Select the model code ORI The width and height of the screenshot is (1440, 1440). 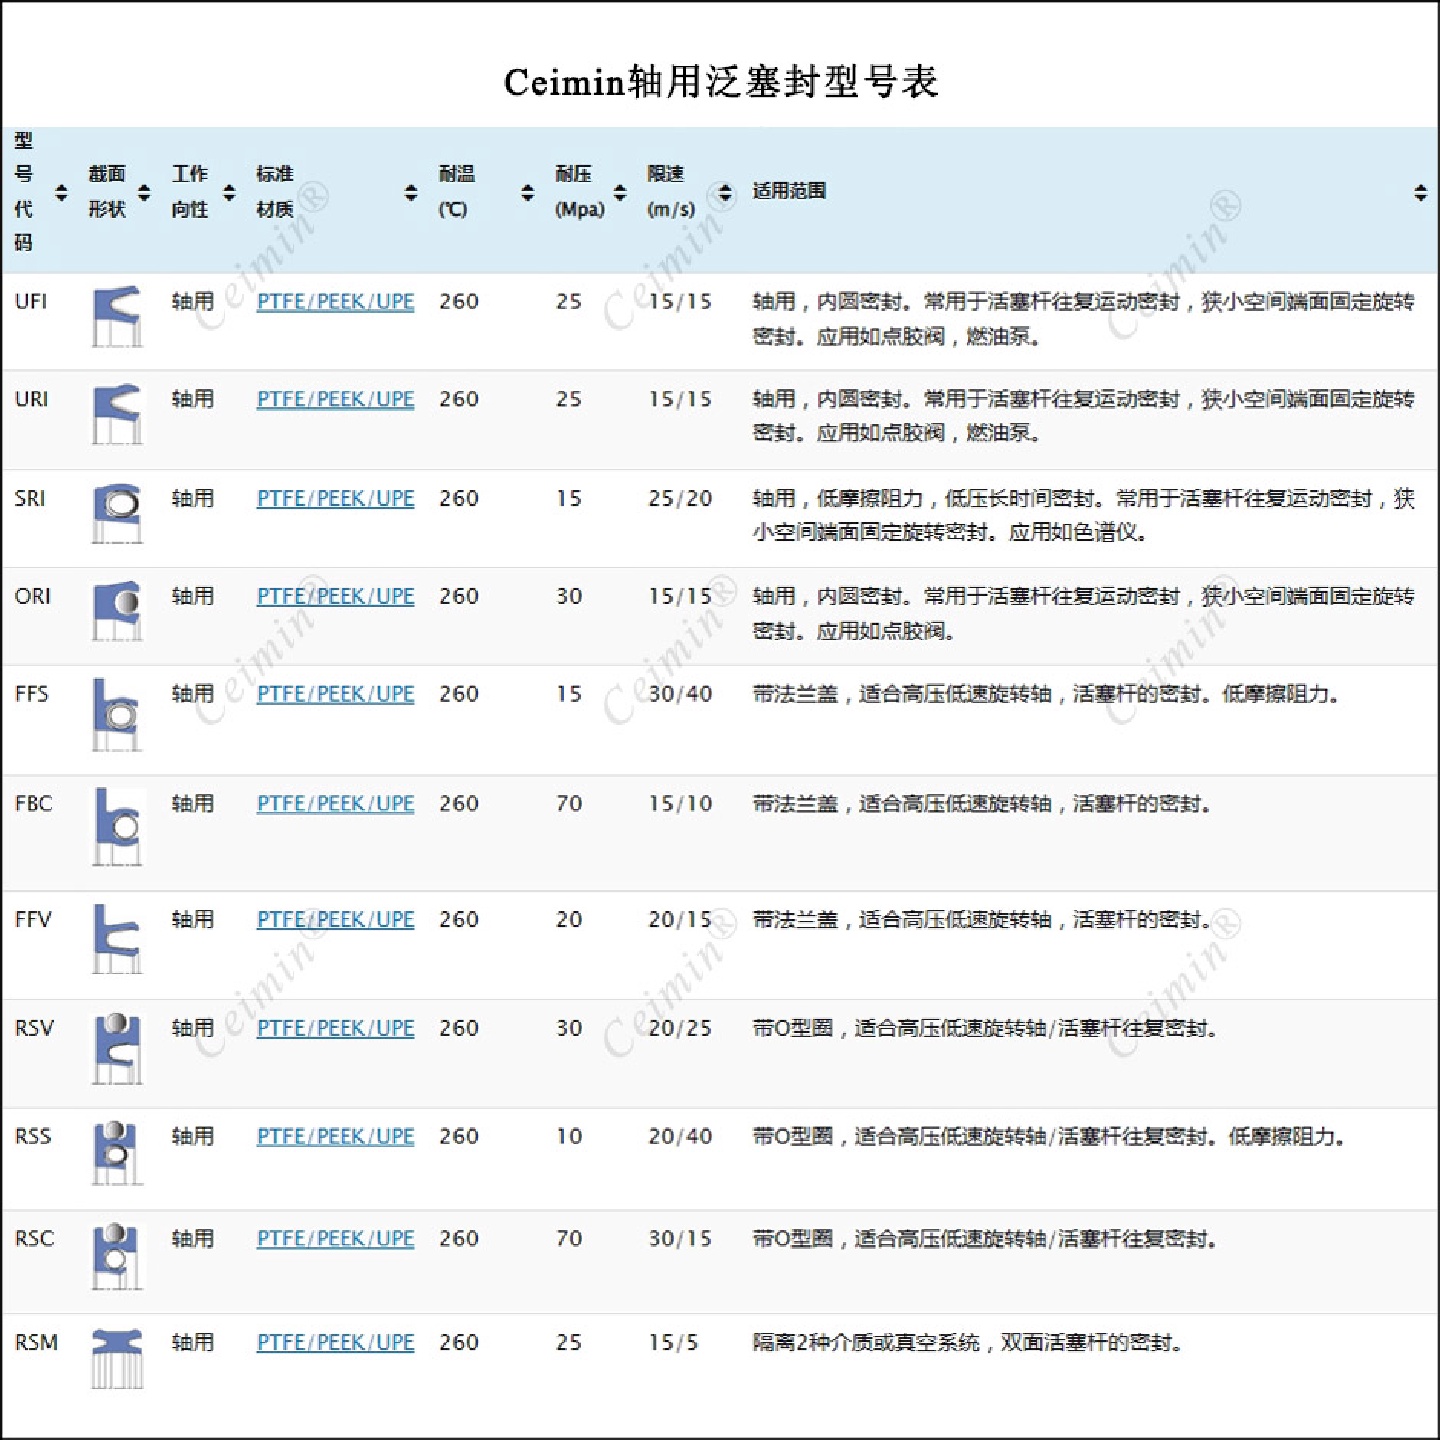[32, 596]
